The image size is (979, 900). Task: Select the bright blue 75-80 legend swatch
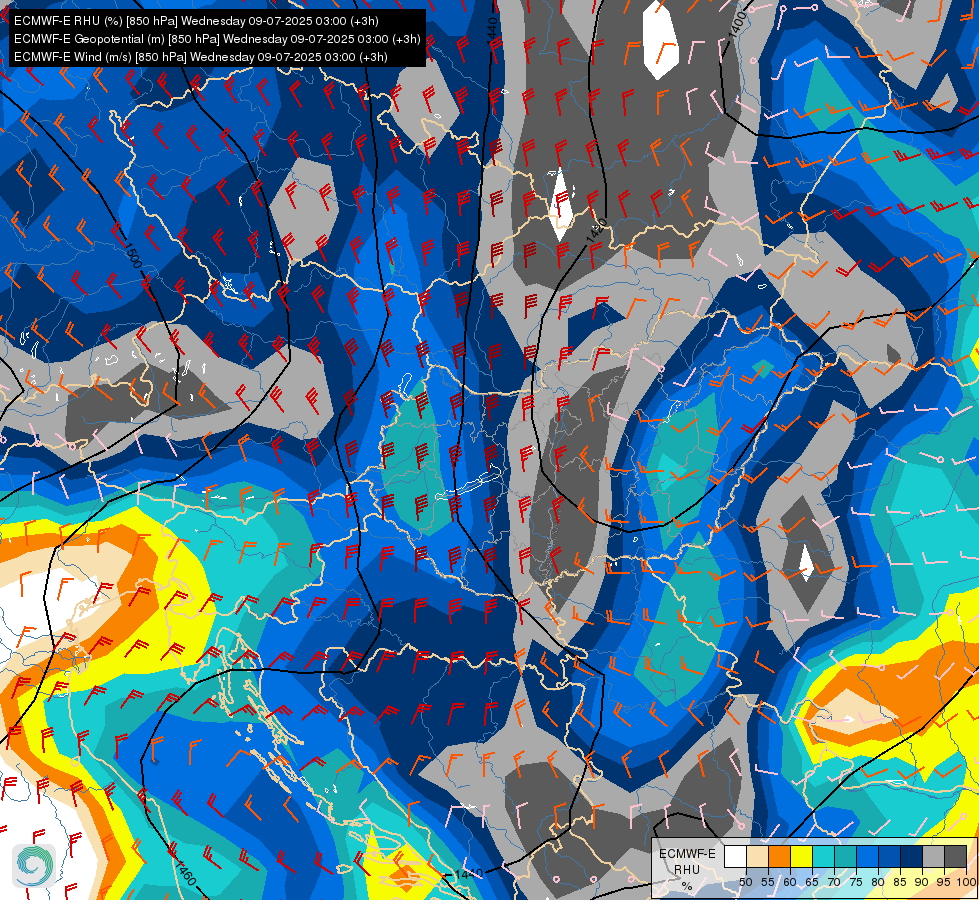(867, 856)
